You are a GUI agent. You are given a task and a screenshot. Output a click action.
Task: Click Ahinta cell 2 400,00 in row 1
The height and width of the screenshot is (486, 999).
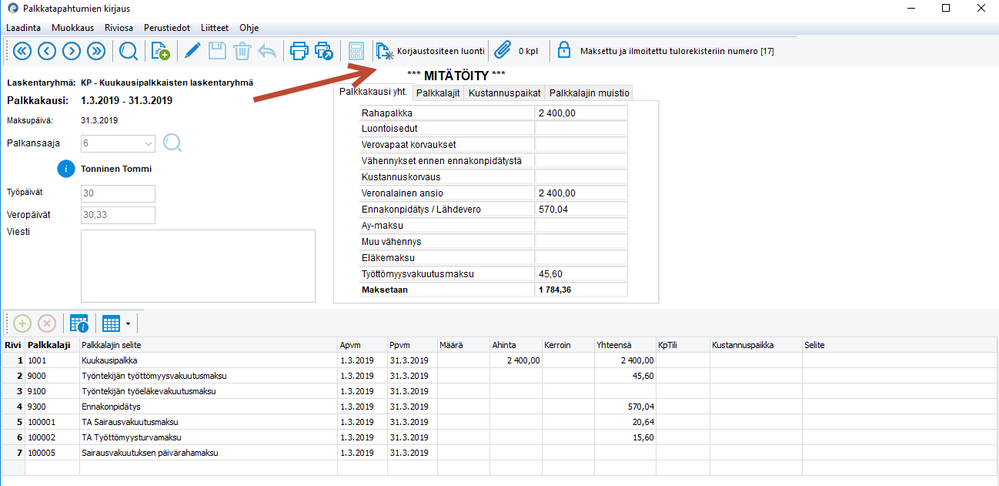(516, 360)
